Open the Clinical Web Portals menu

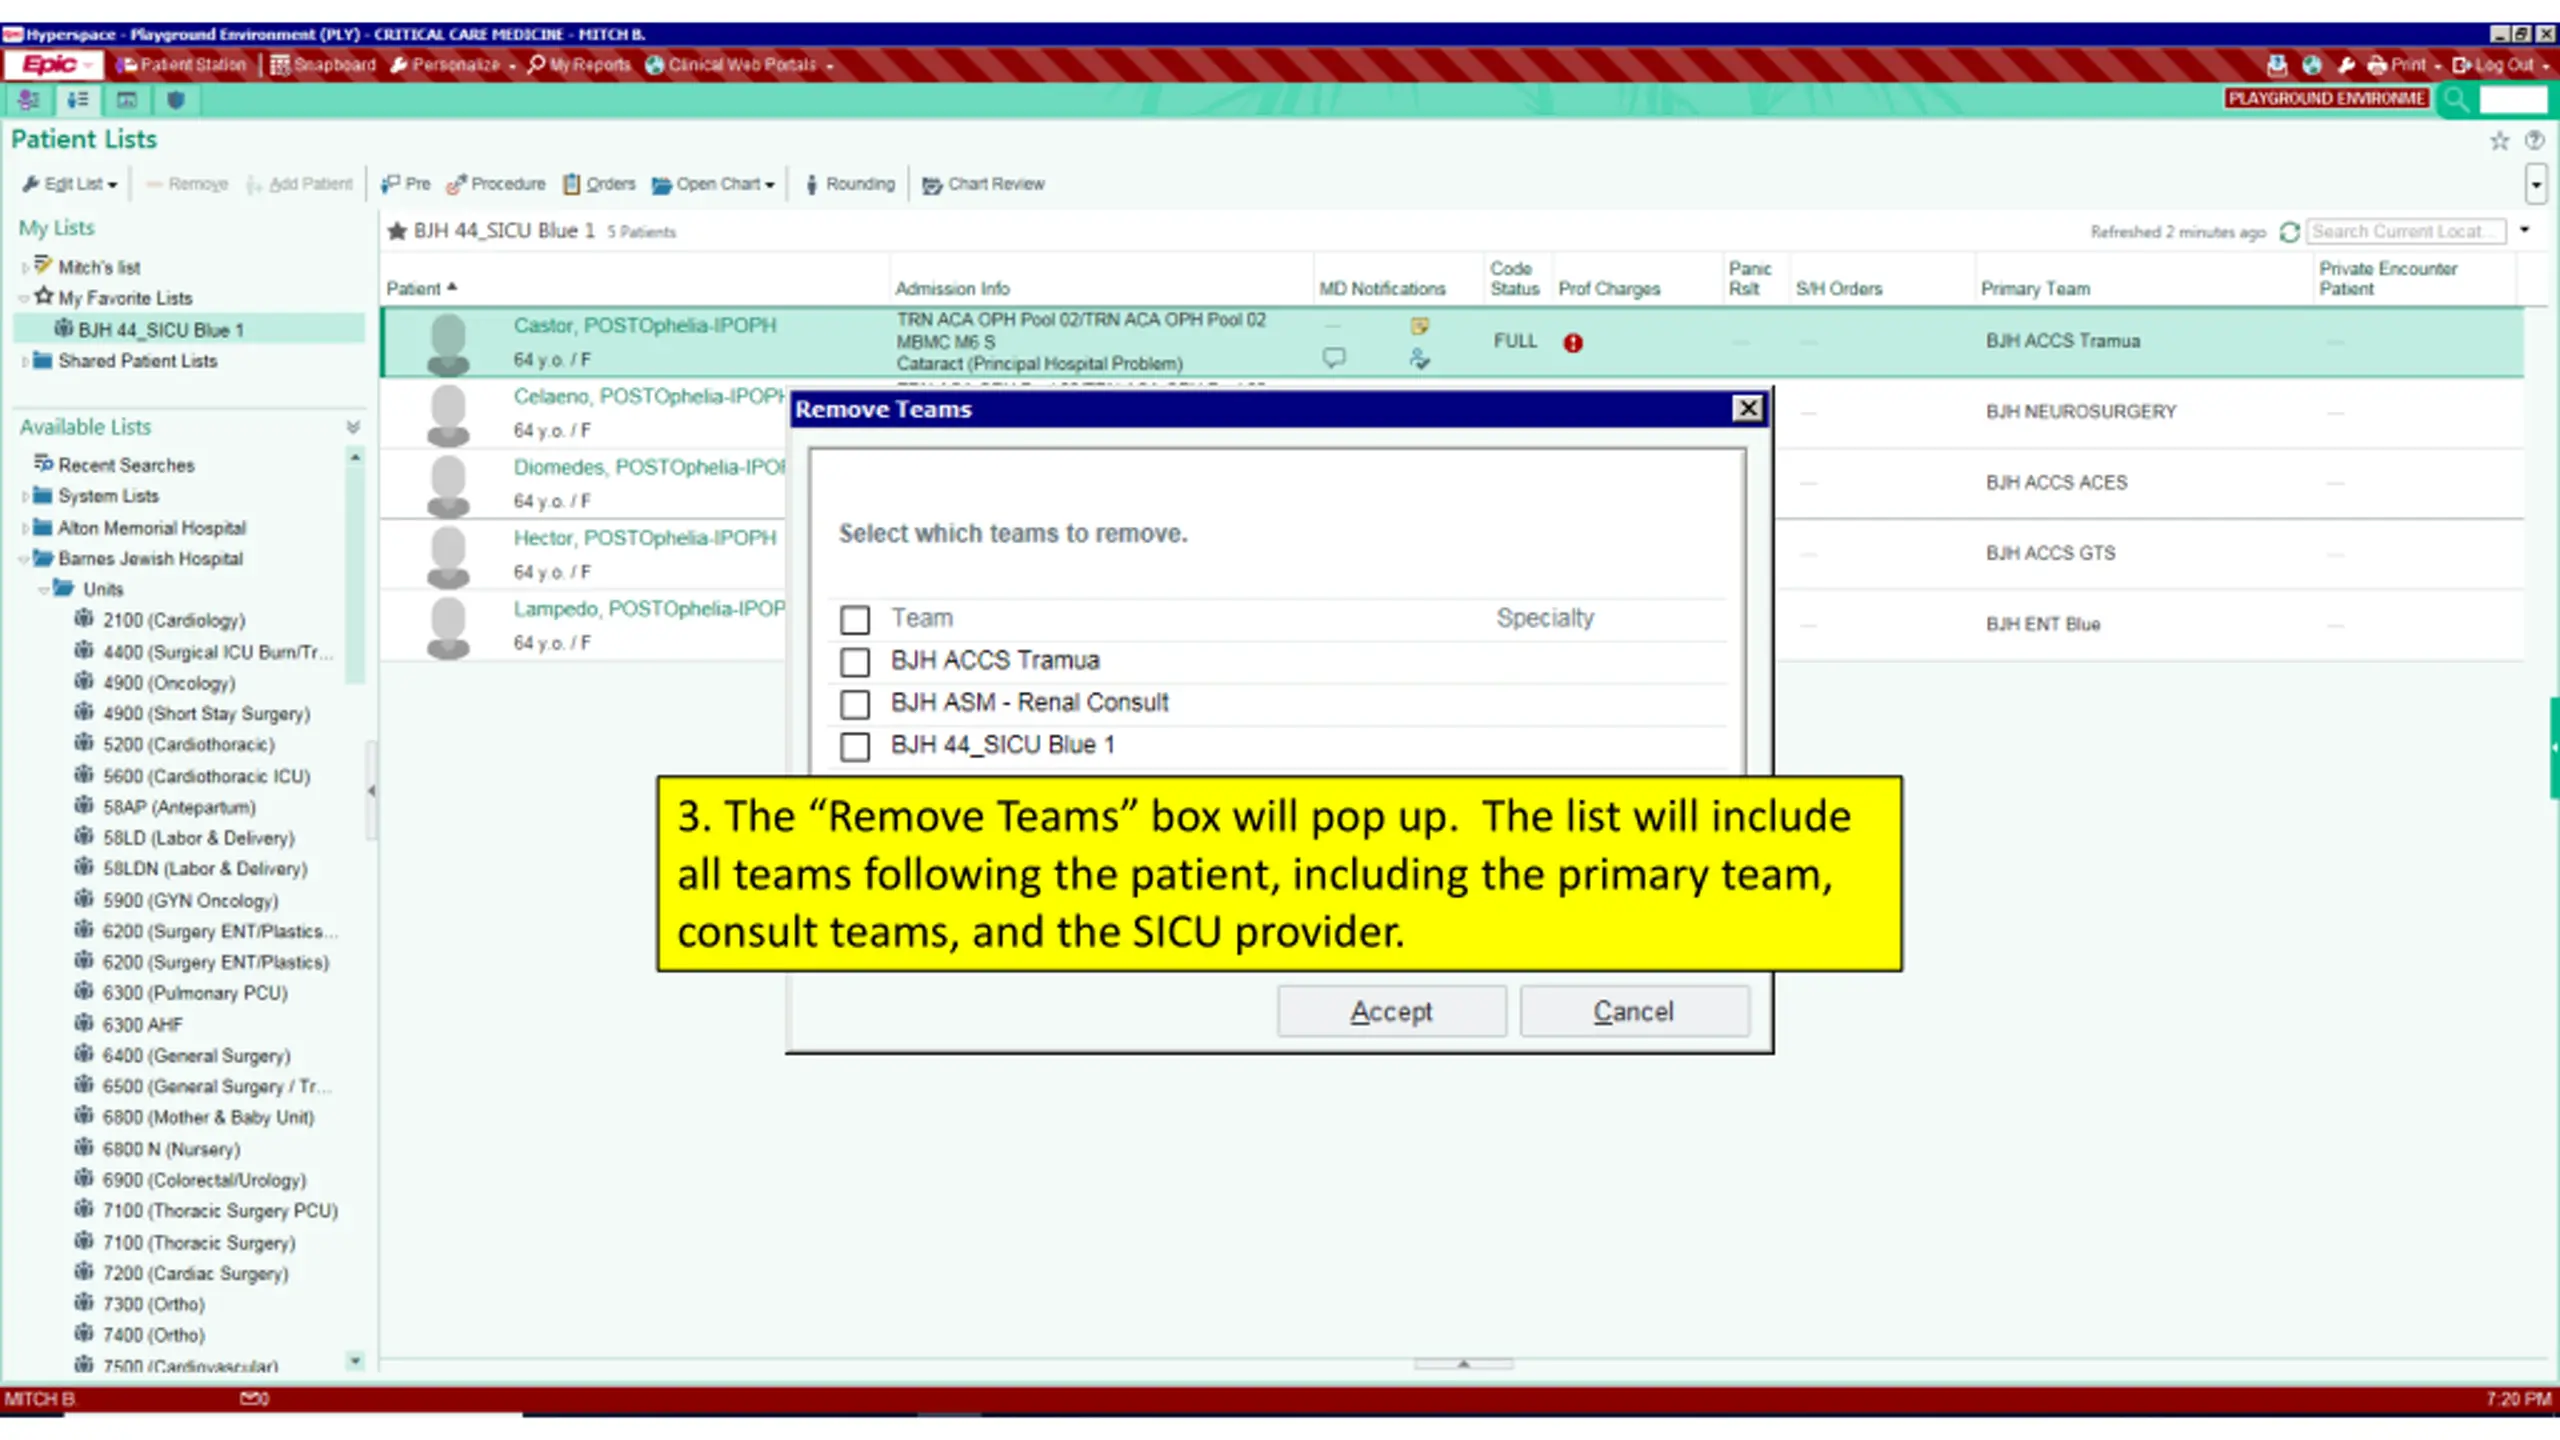click(x=739, y=65)
